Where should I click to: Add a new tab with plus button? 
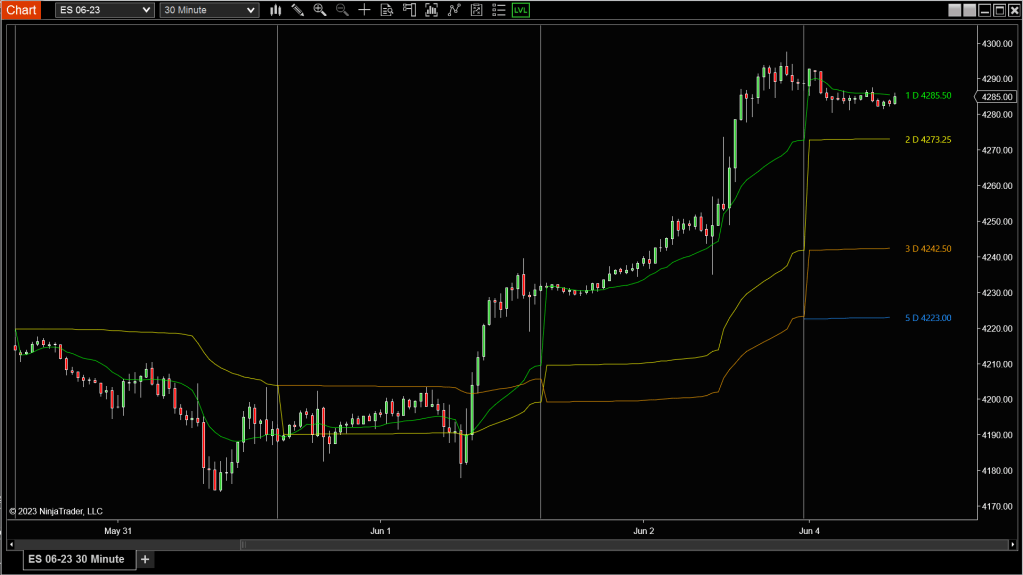coord(145,559)
